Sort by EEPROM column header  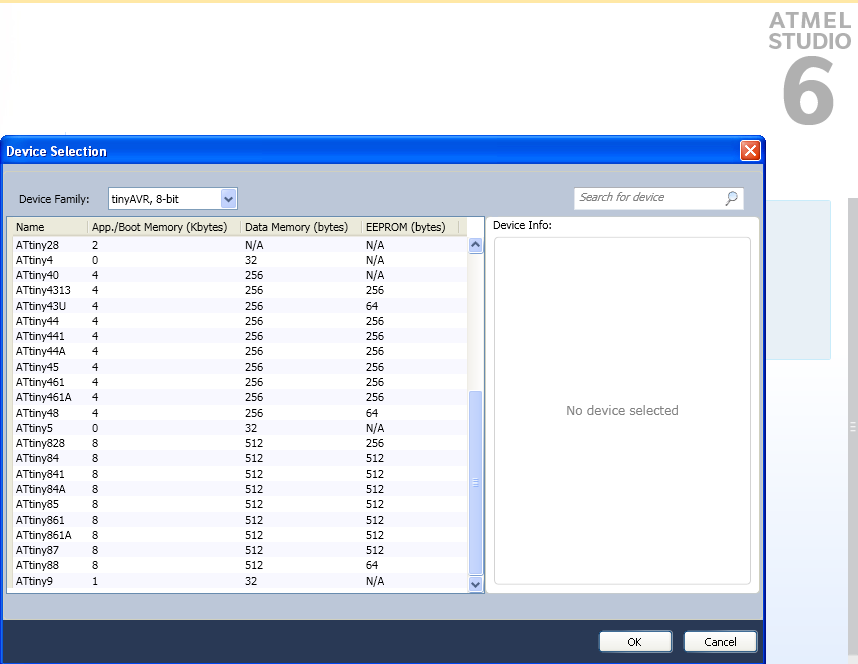(409, 227)
